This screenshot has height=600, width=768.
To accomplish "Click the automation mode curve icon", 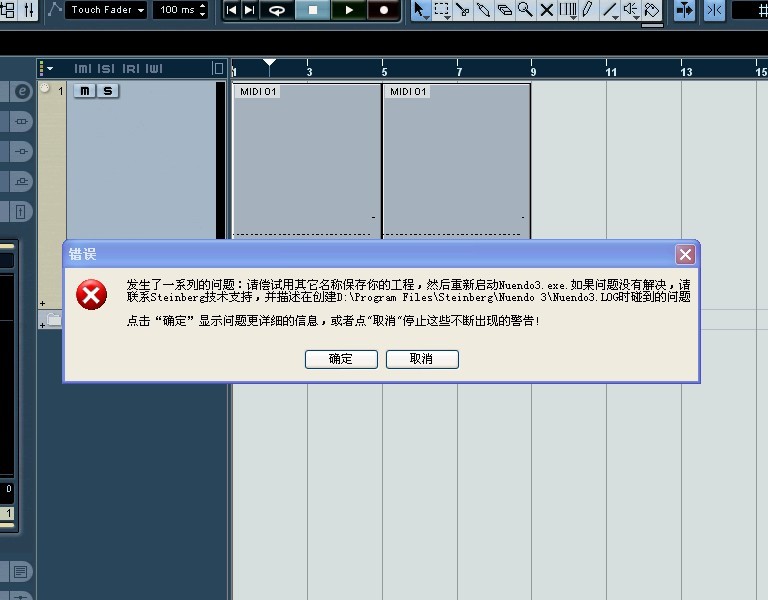I will coord(54,10).
